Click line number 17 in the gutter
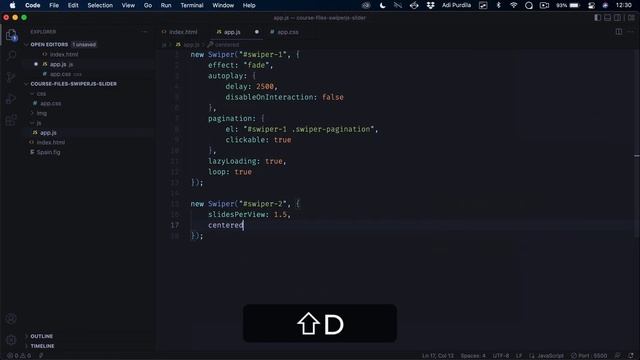Image resolution: width=640 pixels, height=360 pixels. tap(175, 225)
